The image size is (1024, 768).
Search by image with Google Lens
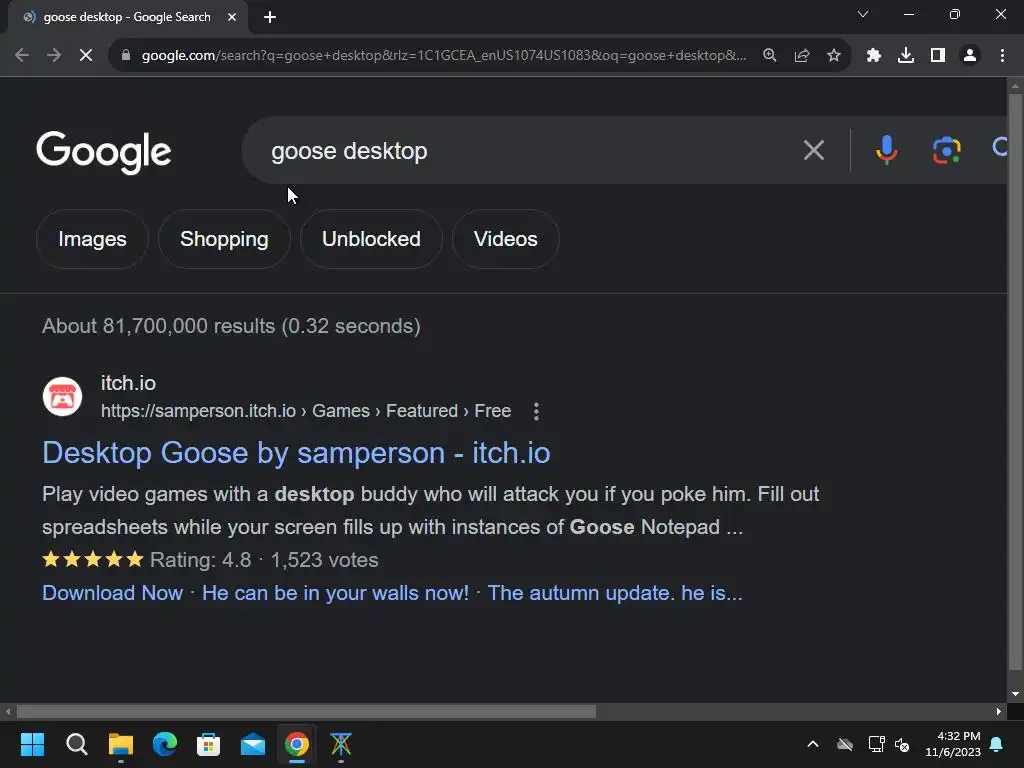point(946,150)
